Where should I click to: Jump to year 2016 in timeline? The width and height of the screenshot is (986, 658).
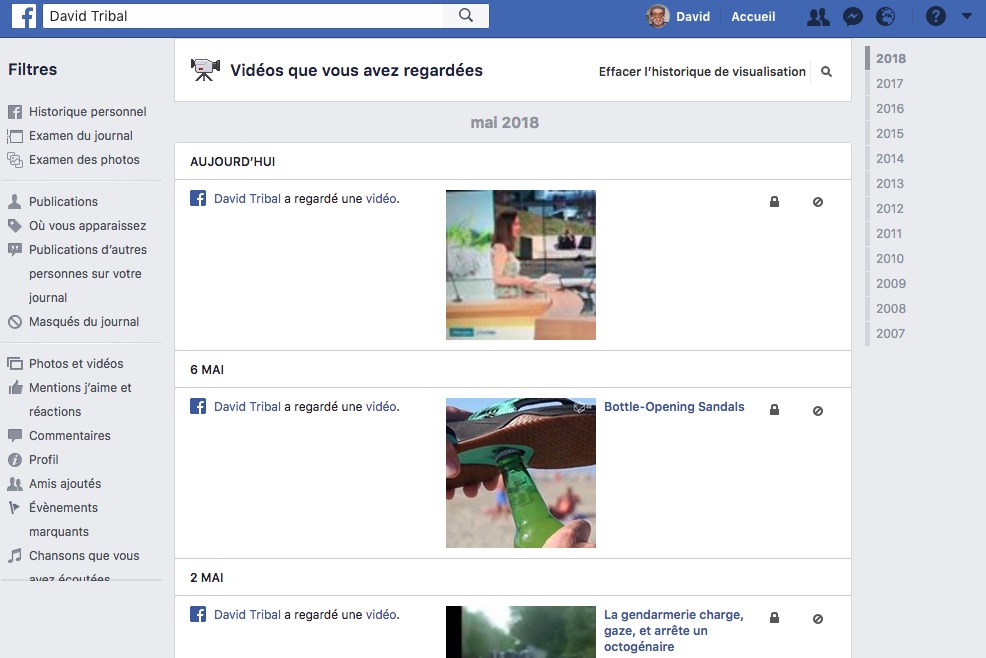coord(890,109)
